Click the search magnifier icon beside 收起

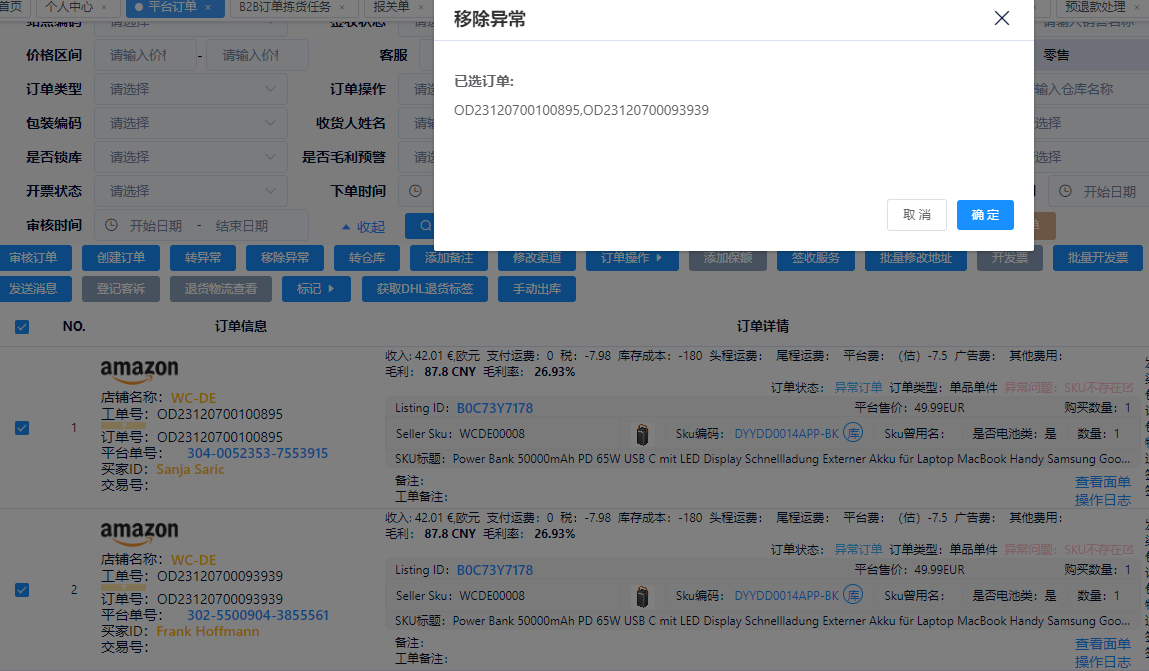(x=424, y=225)
